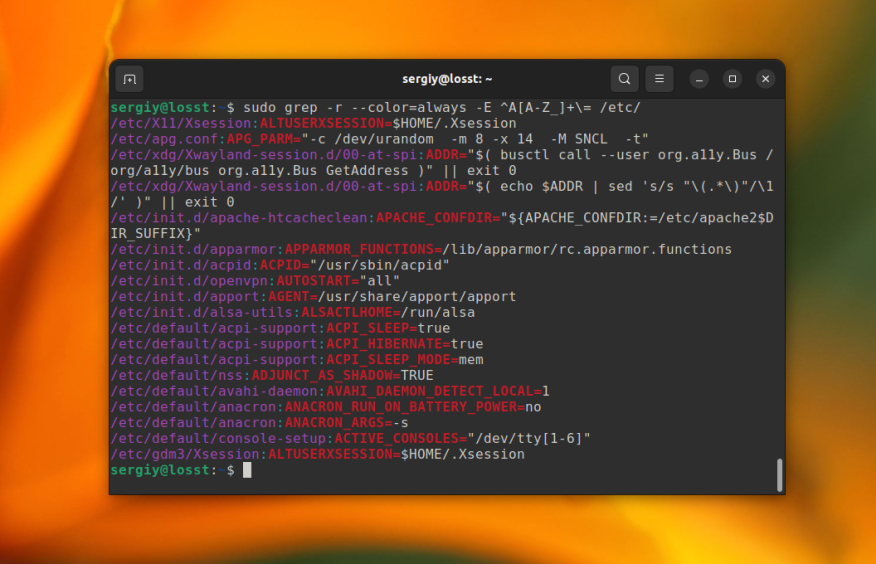The height and width of the screenshot is (564, 876).
Task: Click the /etc/apg.conf APG_PARM line
Action: coord(379,138)
